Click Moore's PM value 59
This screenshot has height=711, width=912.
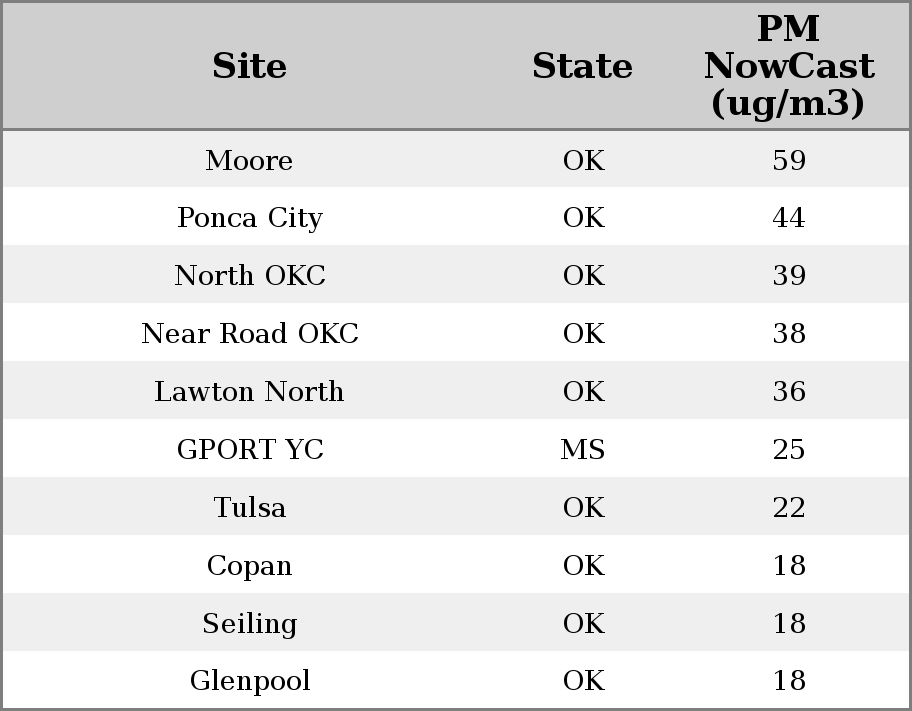click(788, 160)
